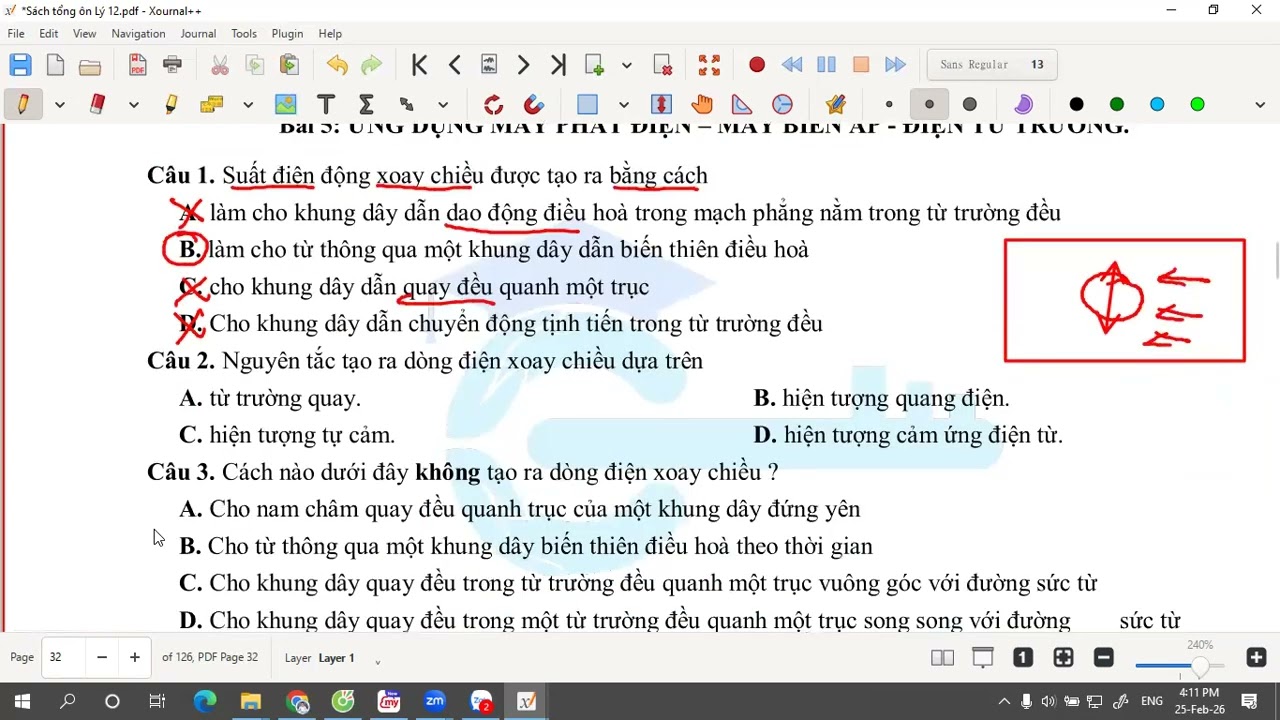
Task: Expand the Eraser options dropdown
Action: point(134,104)
